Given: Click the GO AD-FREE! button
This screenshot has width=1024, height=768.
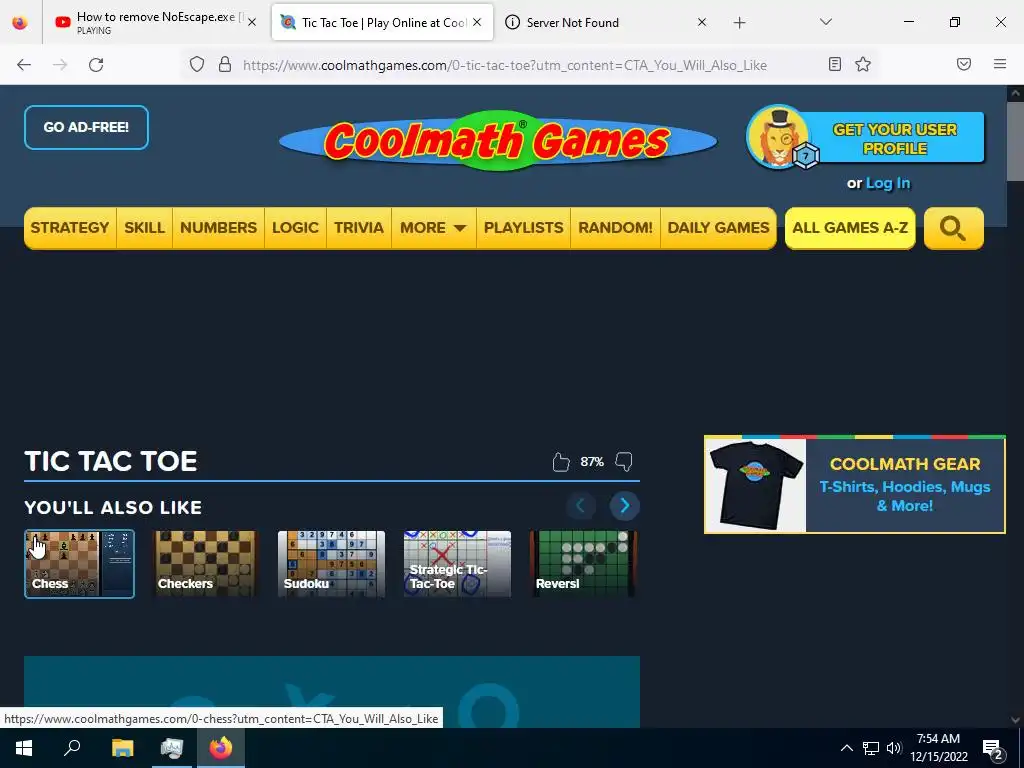Looking at the screenshot, I should click(x=86, y=127).
